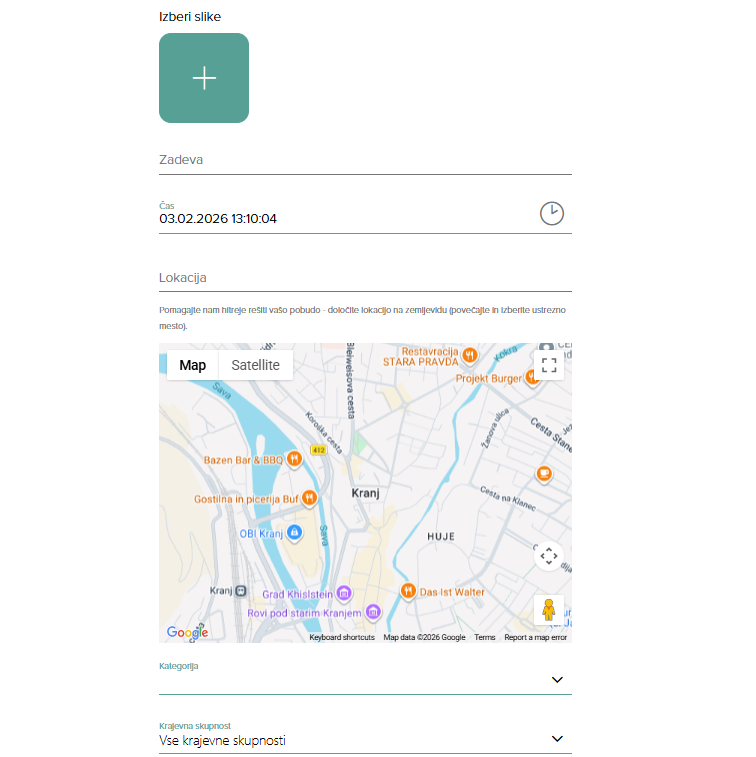
Task: Toggle fullscreen map view
Action: pyautogui.click(x=548, y=365)
